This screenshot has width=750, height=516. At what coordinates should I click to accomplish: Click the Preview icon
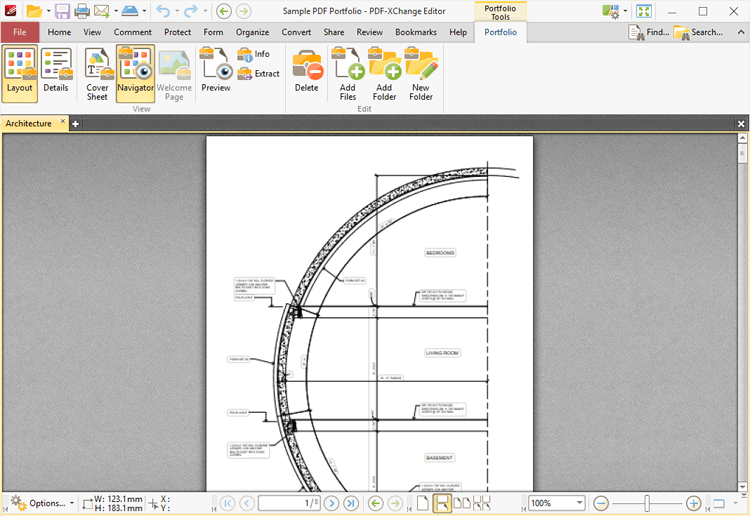click(215, 74)
